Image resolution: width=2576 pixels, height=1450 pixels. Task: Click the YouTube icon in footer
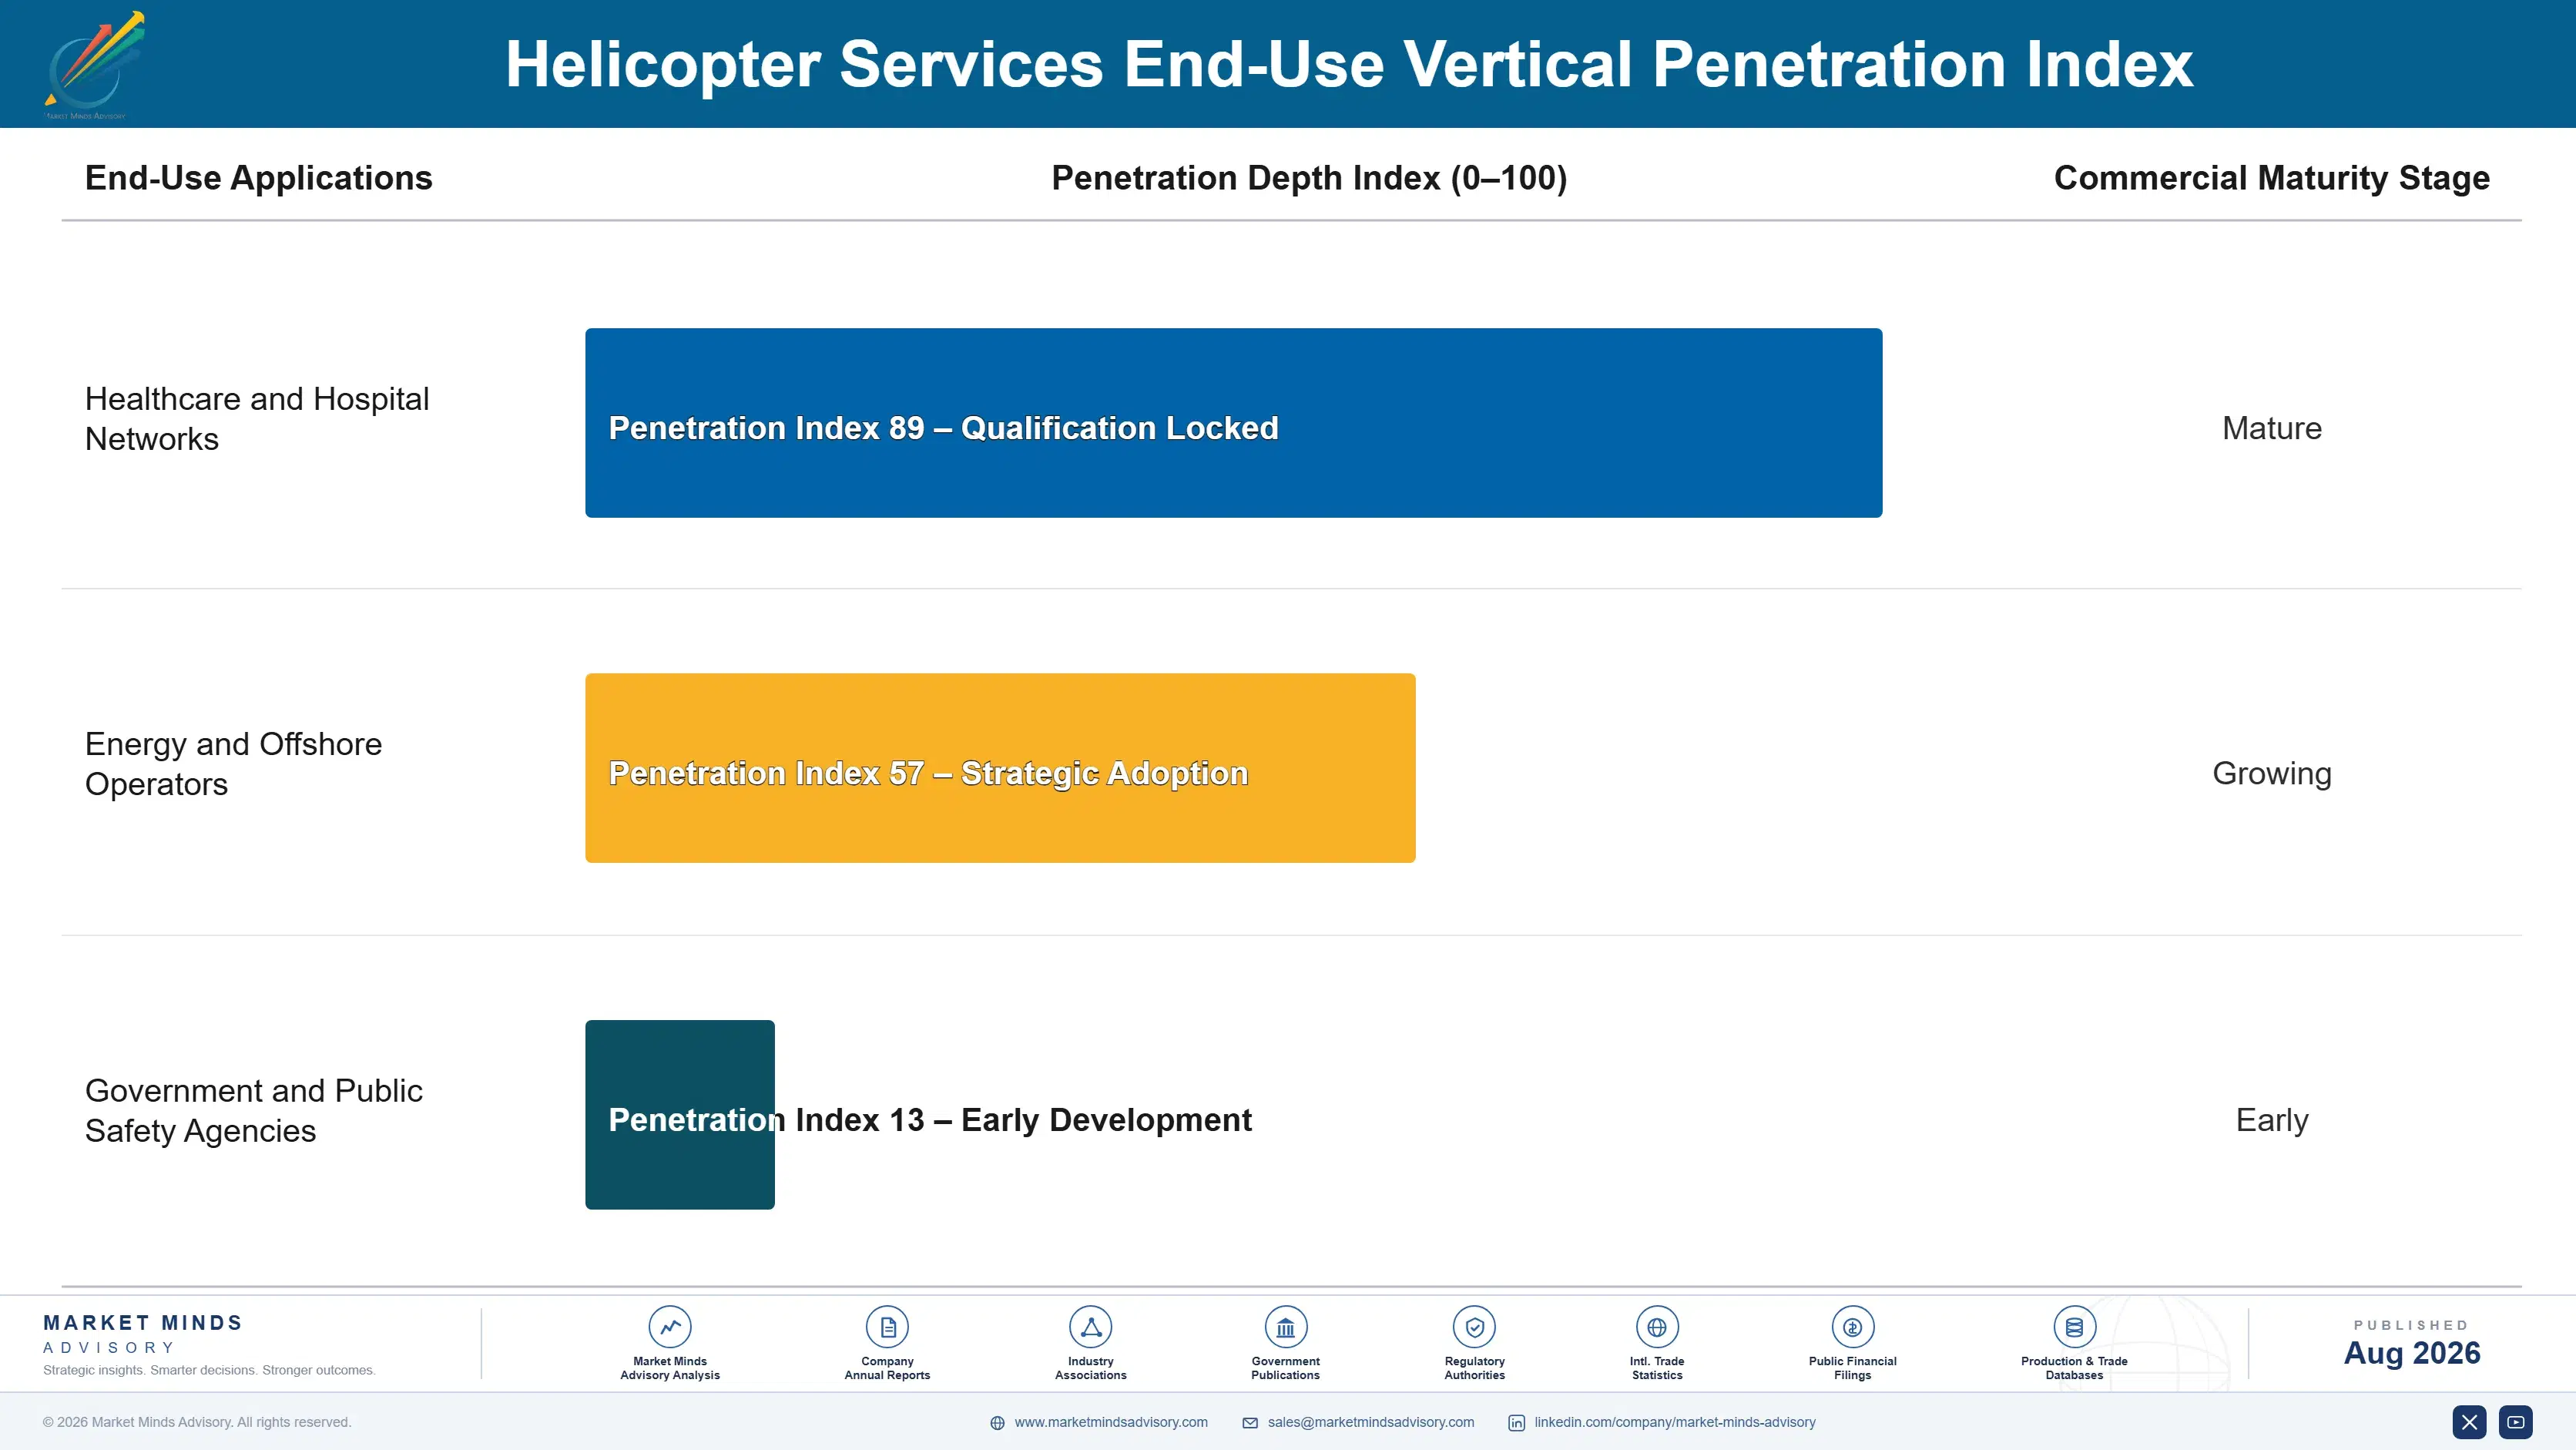coord(2515,1422)
